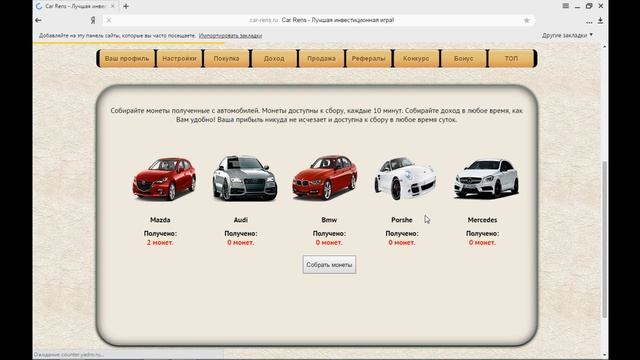Click the 'Mazda' car name label
The image size is (640, 360).
click(x=160, y=220)
